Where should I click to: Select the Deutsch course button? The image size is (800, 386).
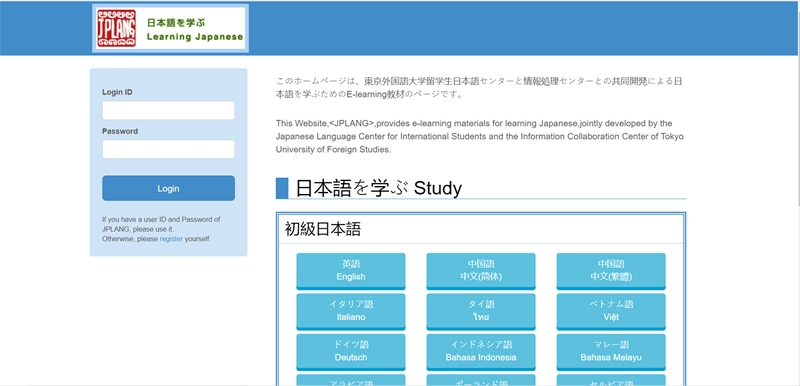(x=351, y=352)
